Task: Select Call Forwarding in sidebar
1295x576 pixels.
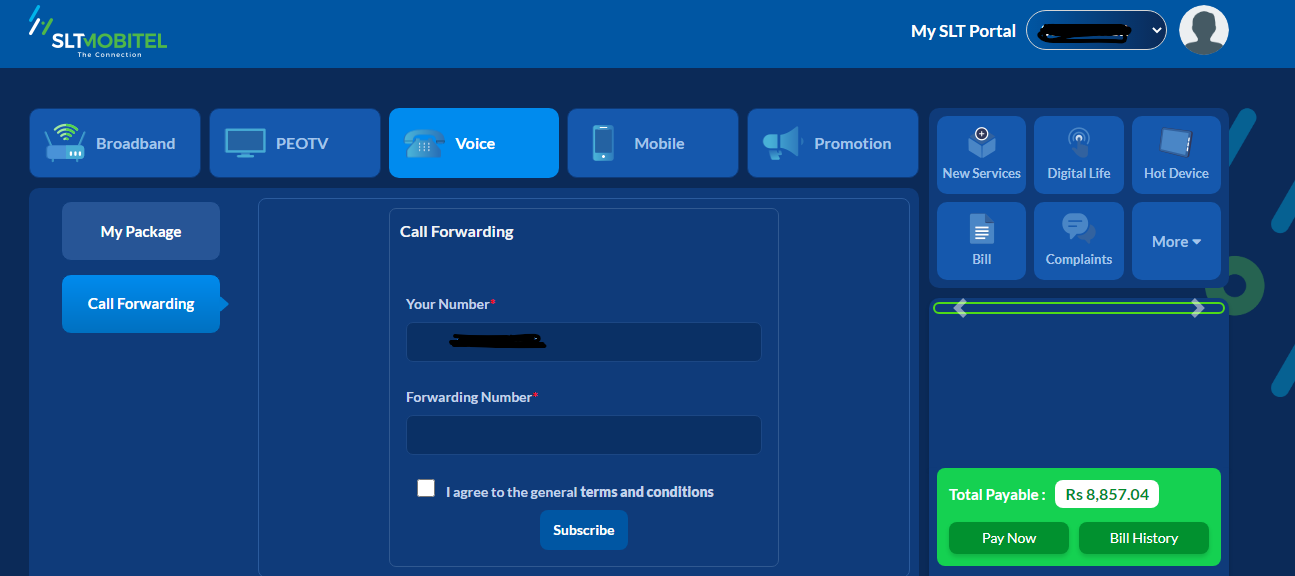Action: click(141, 304)
